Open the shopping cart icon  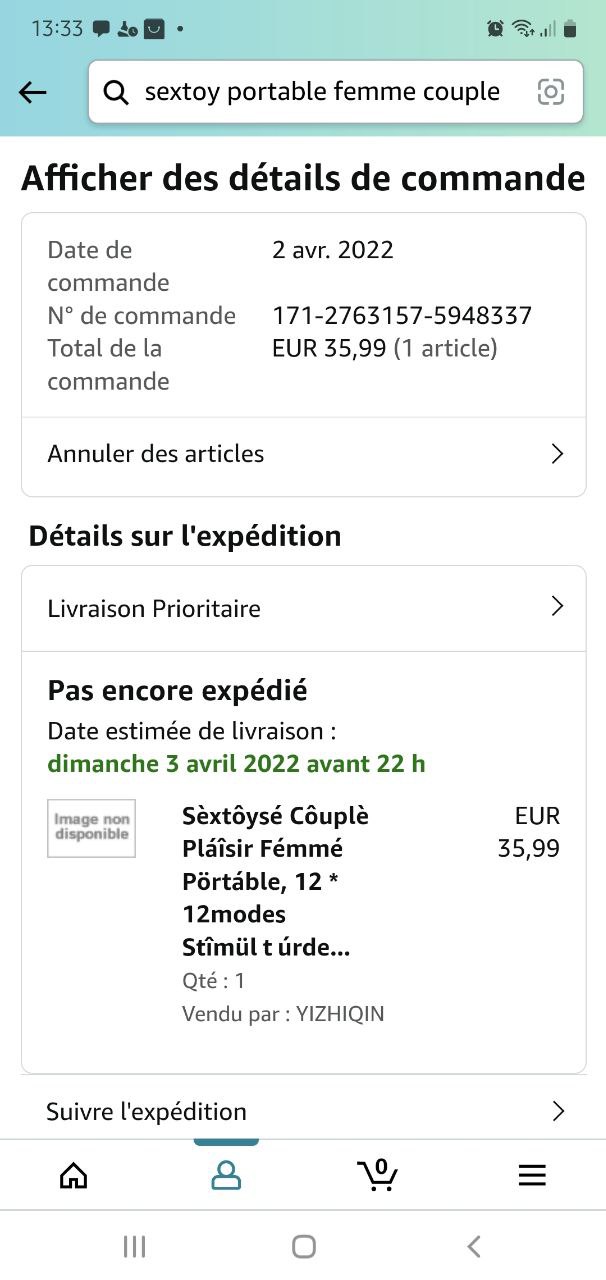pos(378,1175)
